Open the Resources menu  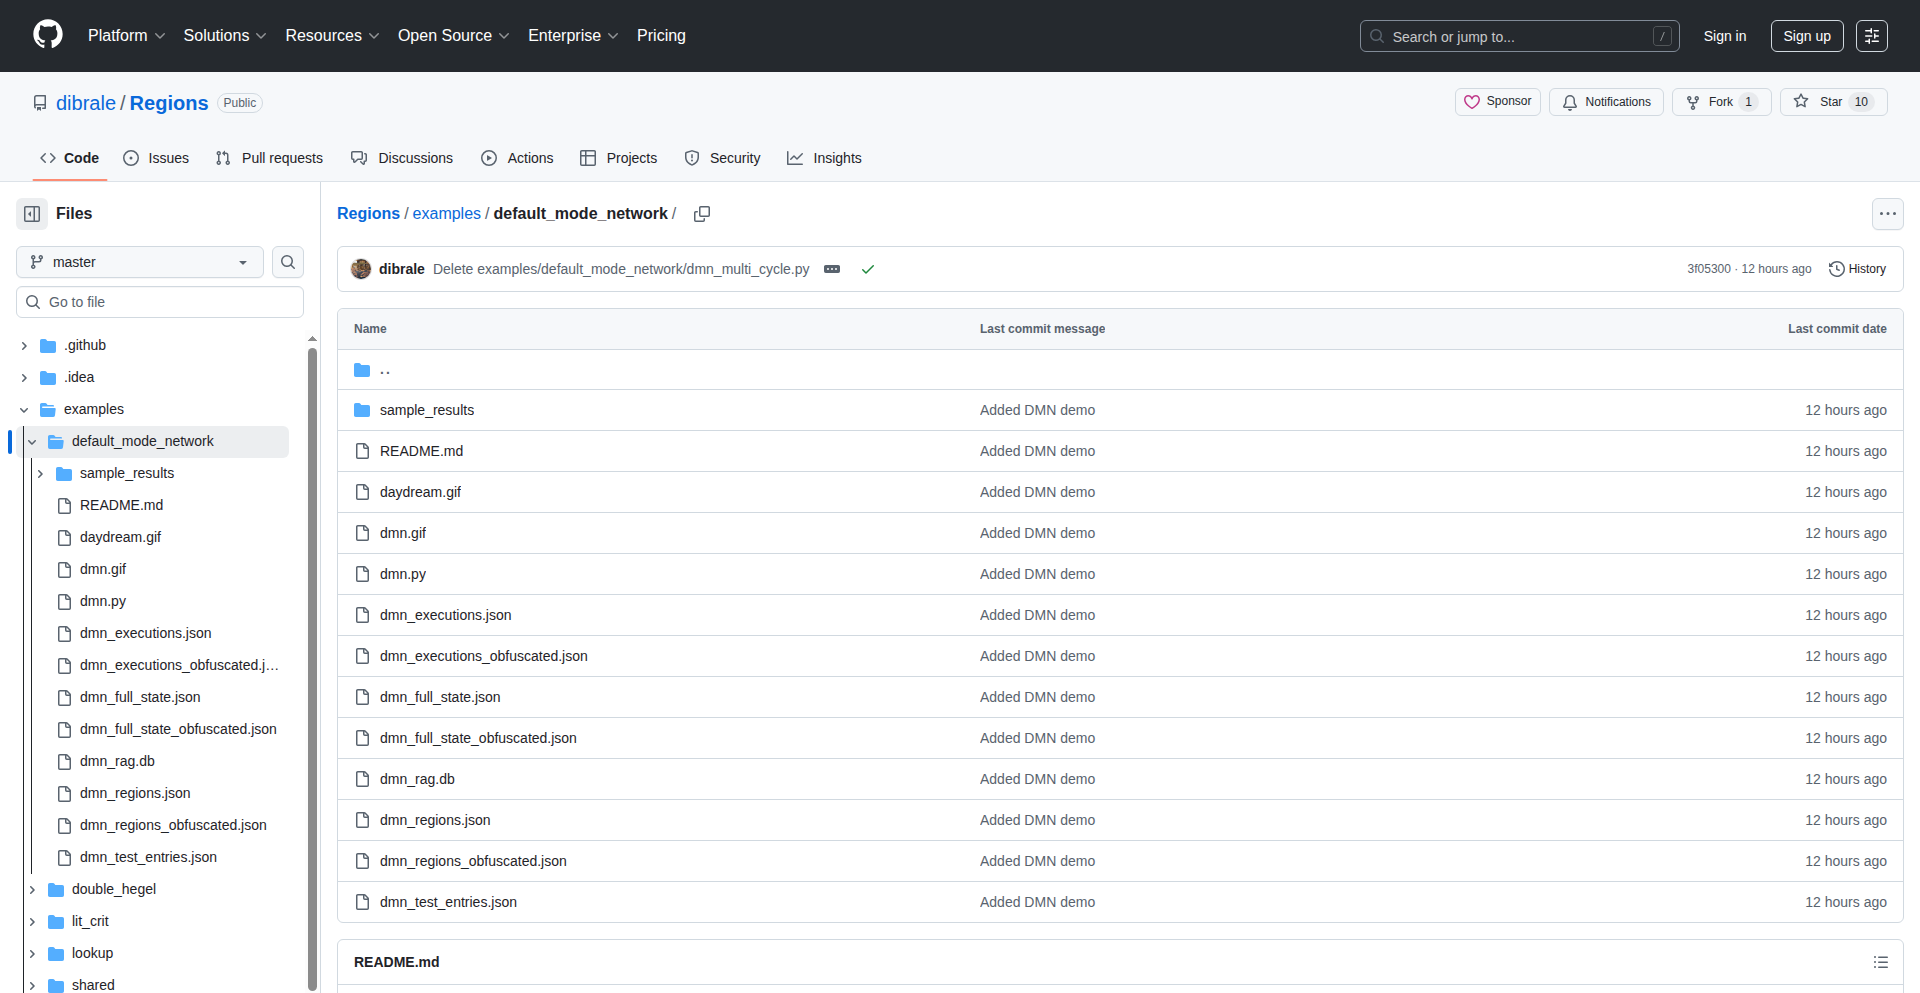(x=332, y=36)
